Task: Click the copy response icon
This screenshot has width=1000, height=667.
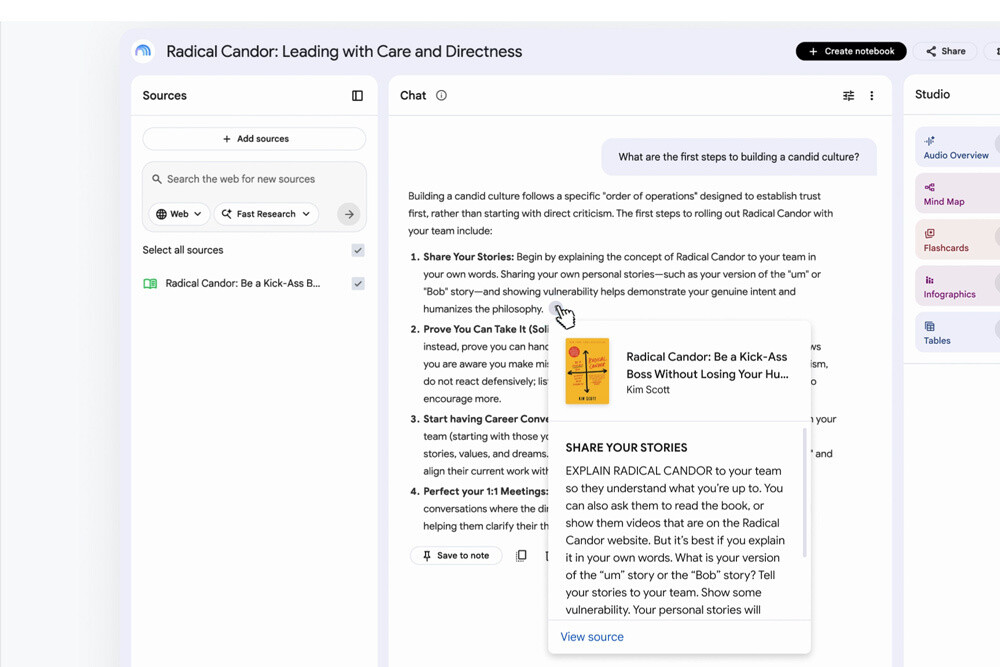Action: click(x=521, y=555)
